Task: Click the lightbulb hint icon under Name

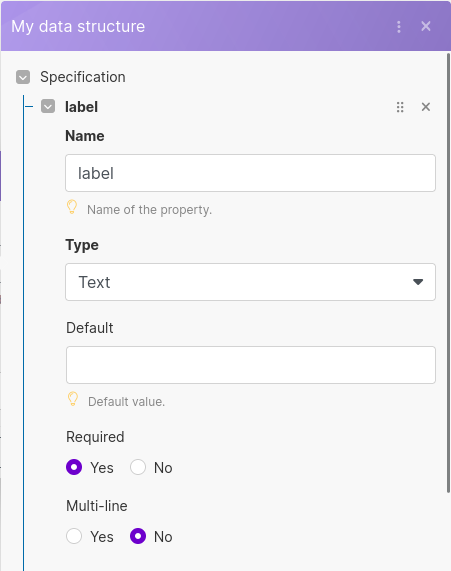Action: [x=72, y=207]
